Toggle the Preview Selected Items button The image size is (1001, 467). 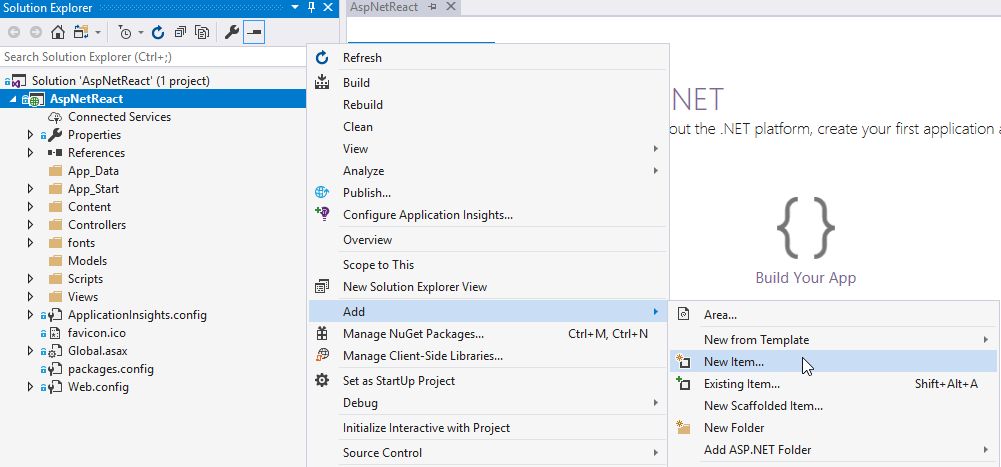tap(254, 32)
